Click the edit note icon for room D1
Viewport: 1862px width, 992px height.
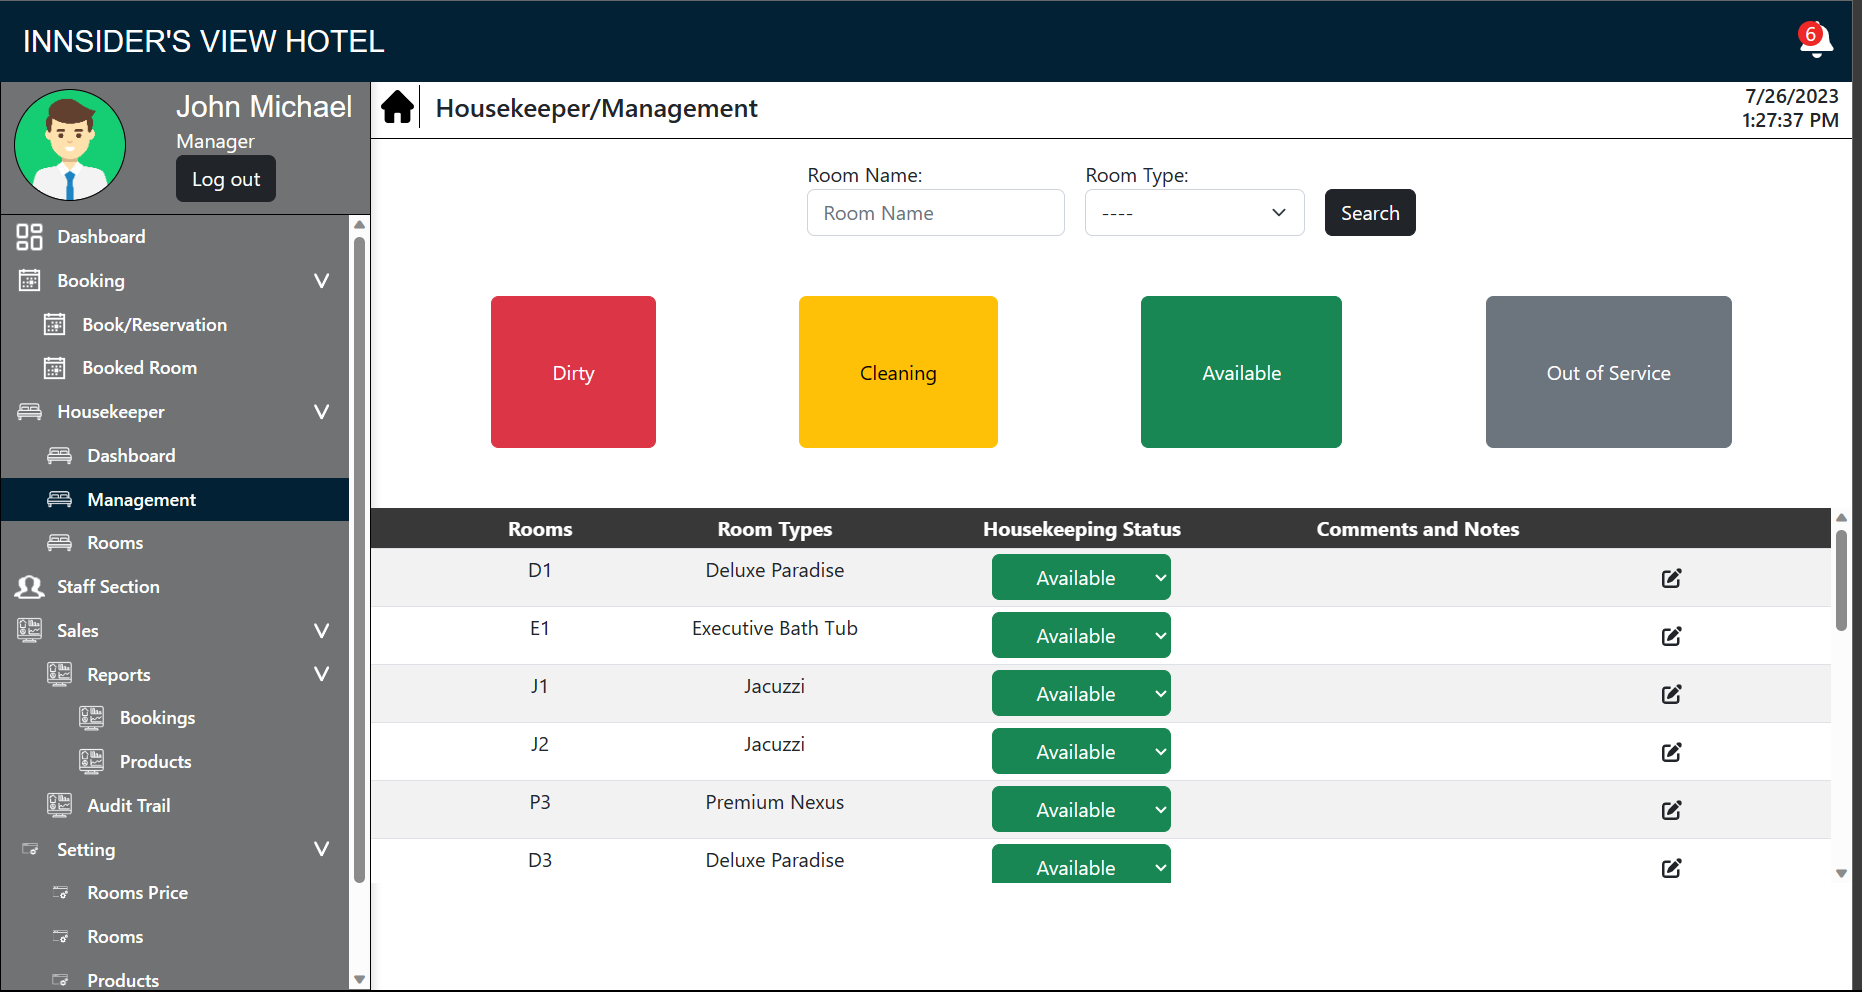point(1671,578)
